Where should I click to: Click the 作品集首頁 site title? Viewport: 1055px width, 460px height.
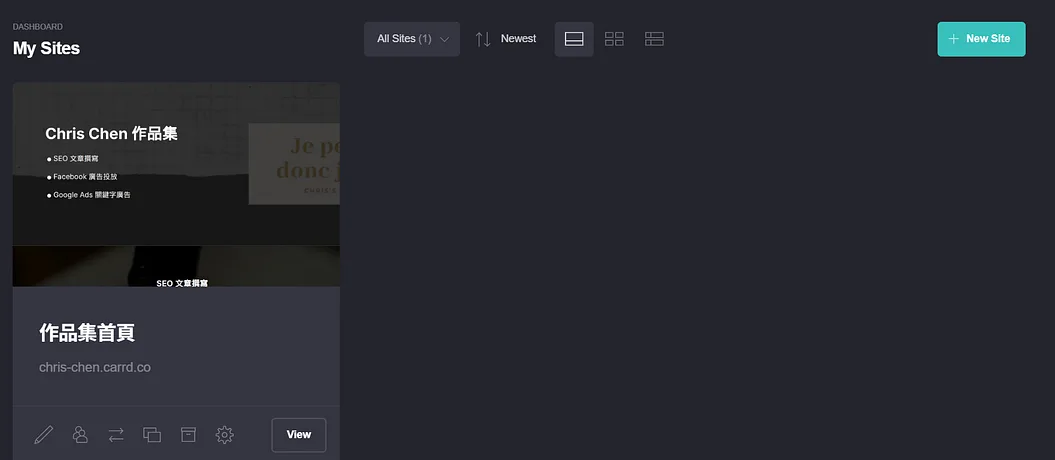87,333
